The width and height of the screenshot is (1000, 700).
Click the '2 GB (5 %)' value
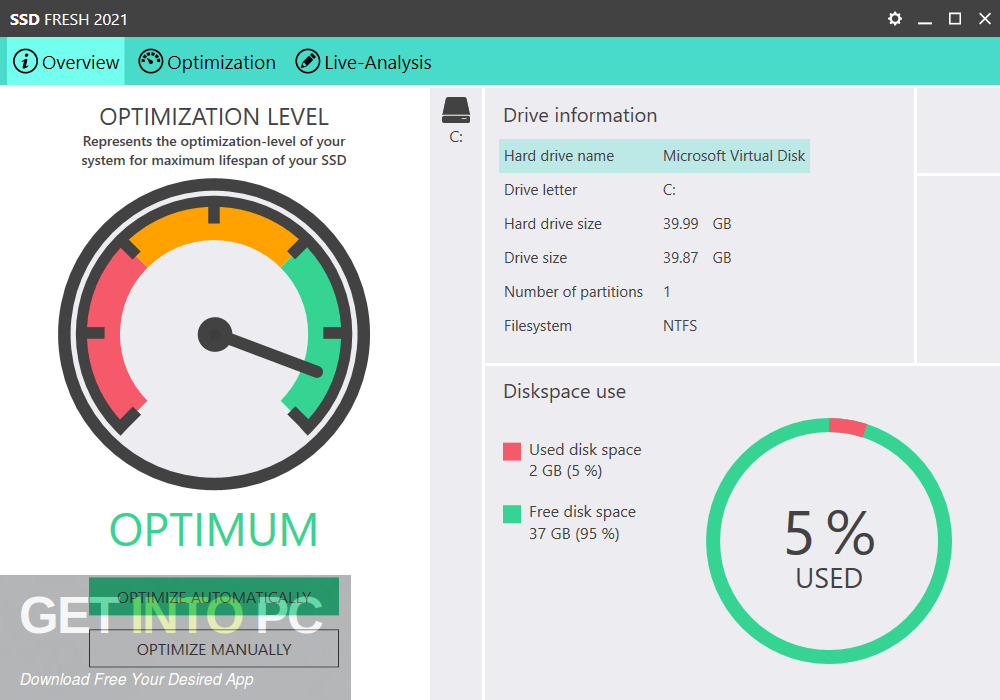click(x=565, y=471)
